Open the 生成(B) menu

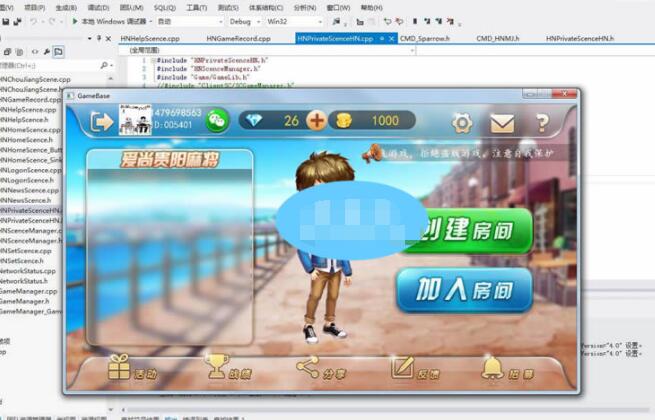[x=66, y=8]
